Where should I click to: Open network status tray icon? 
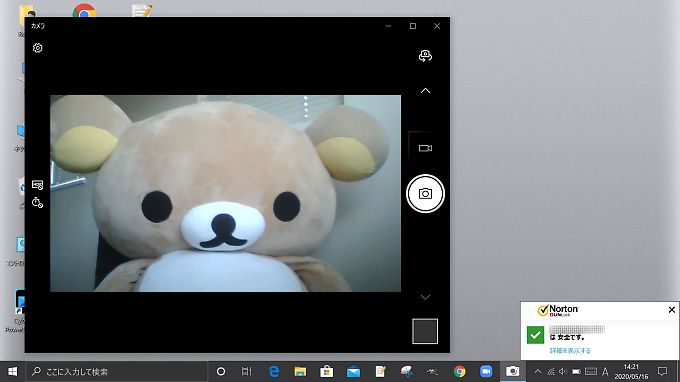pos(551,372)
